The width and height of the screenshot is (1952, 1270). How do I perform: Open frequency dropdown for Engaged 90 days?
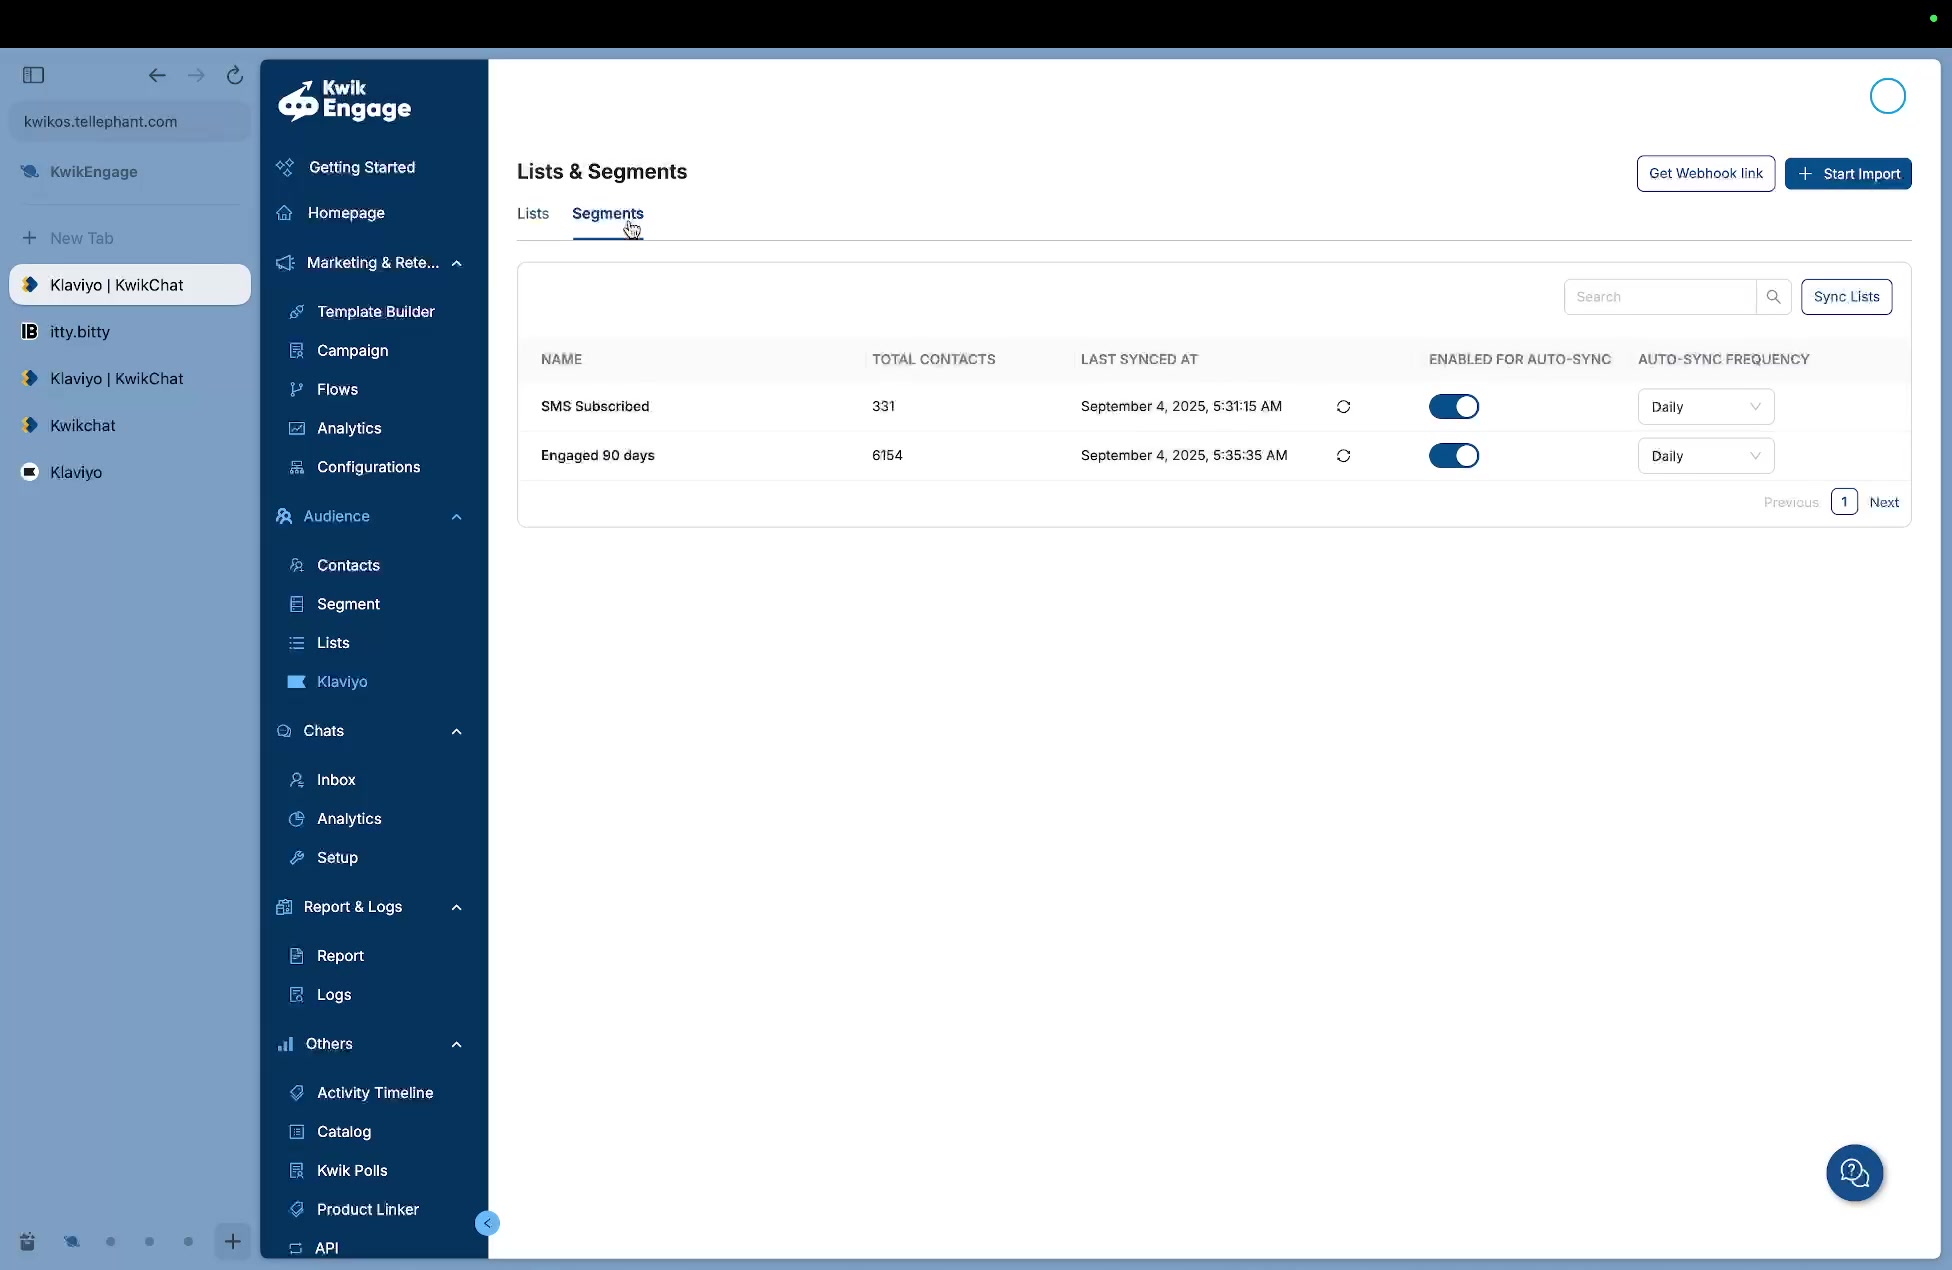tap(1706, 456)
